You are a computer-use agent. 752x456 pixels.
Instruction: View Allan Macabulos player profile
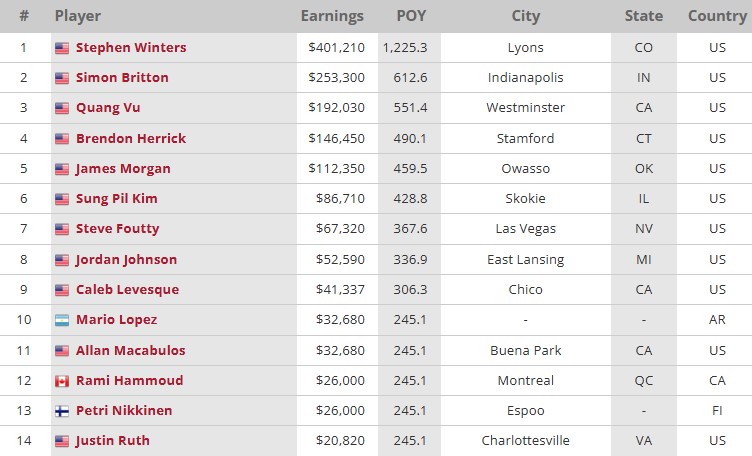pyautogui.click(x=130, y=350)
